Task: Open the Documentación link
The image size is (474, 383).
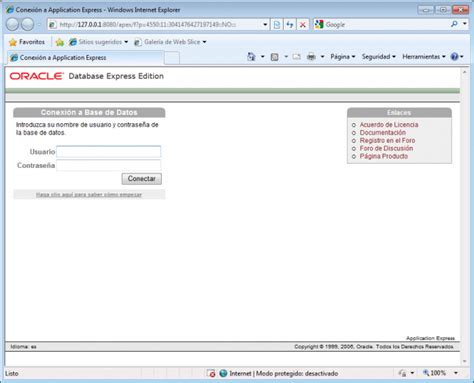Action: (383, 133)
